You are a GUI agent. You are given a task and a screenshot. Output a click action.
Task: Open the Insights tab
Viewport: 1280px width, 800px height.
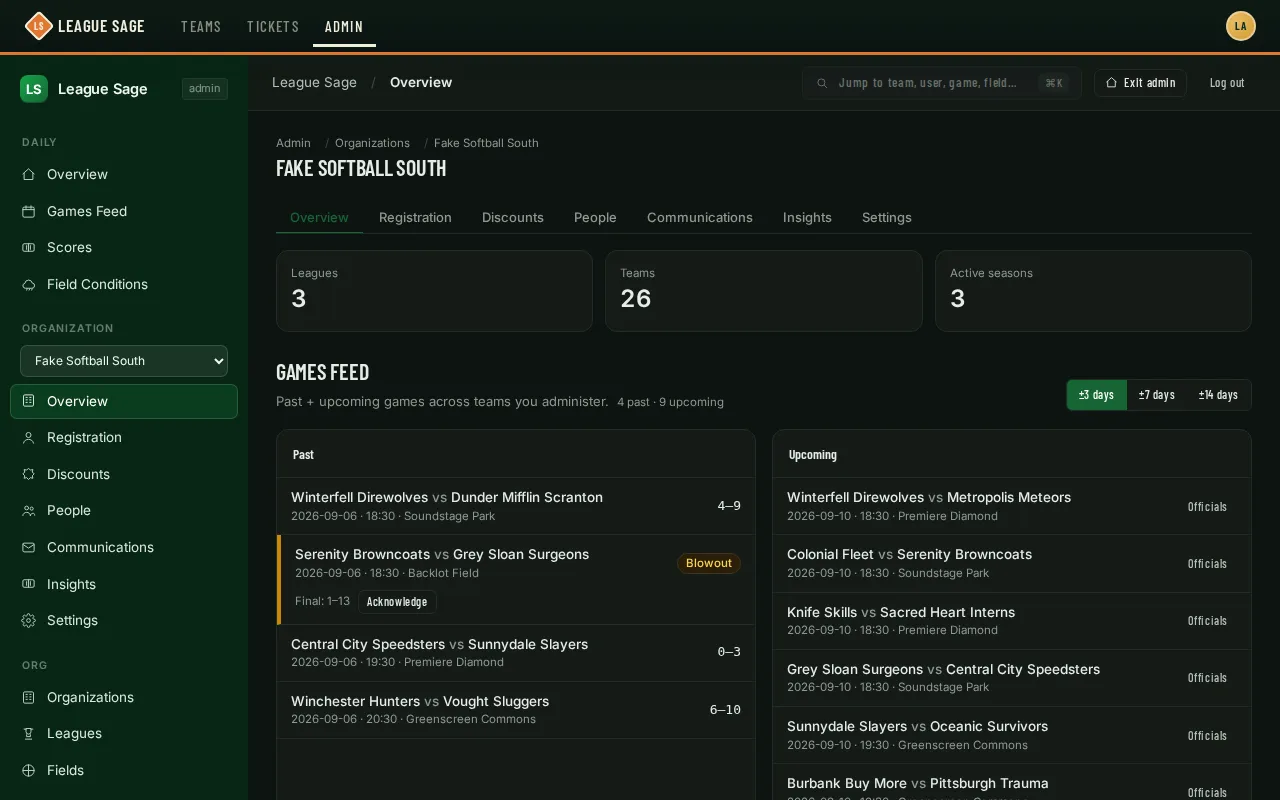807,218
